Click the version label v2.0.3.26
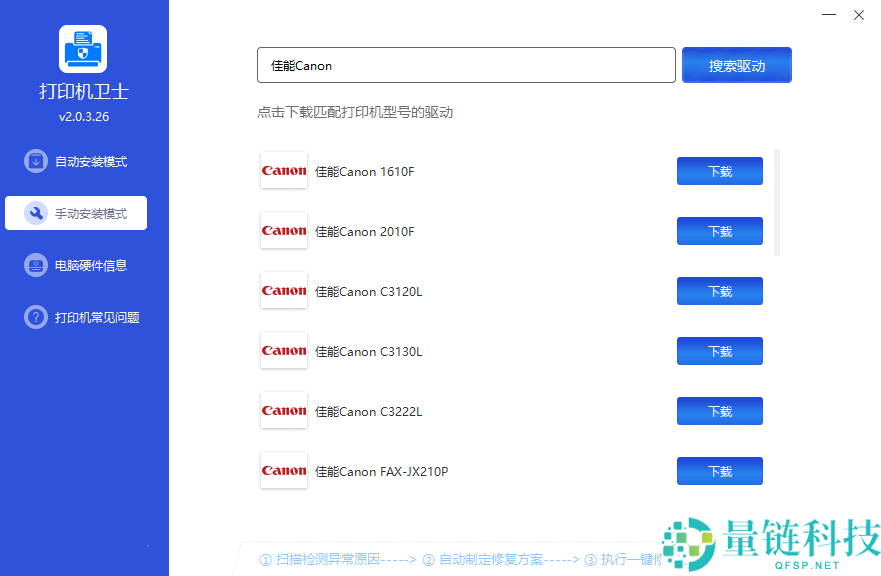Image resolution: width=881 pixels, height=576 pixels. [84, 117]
